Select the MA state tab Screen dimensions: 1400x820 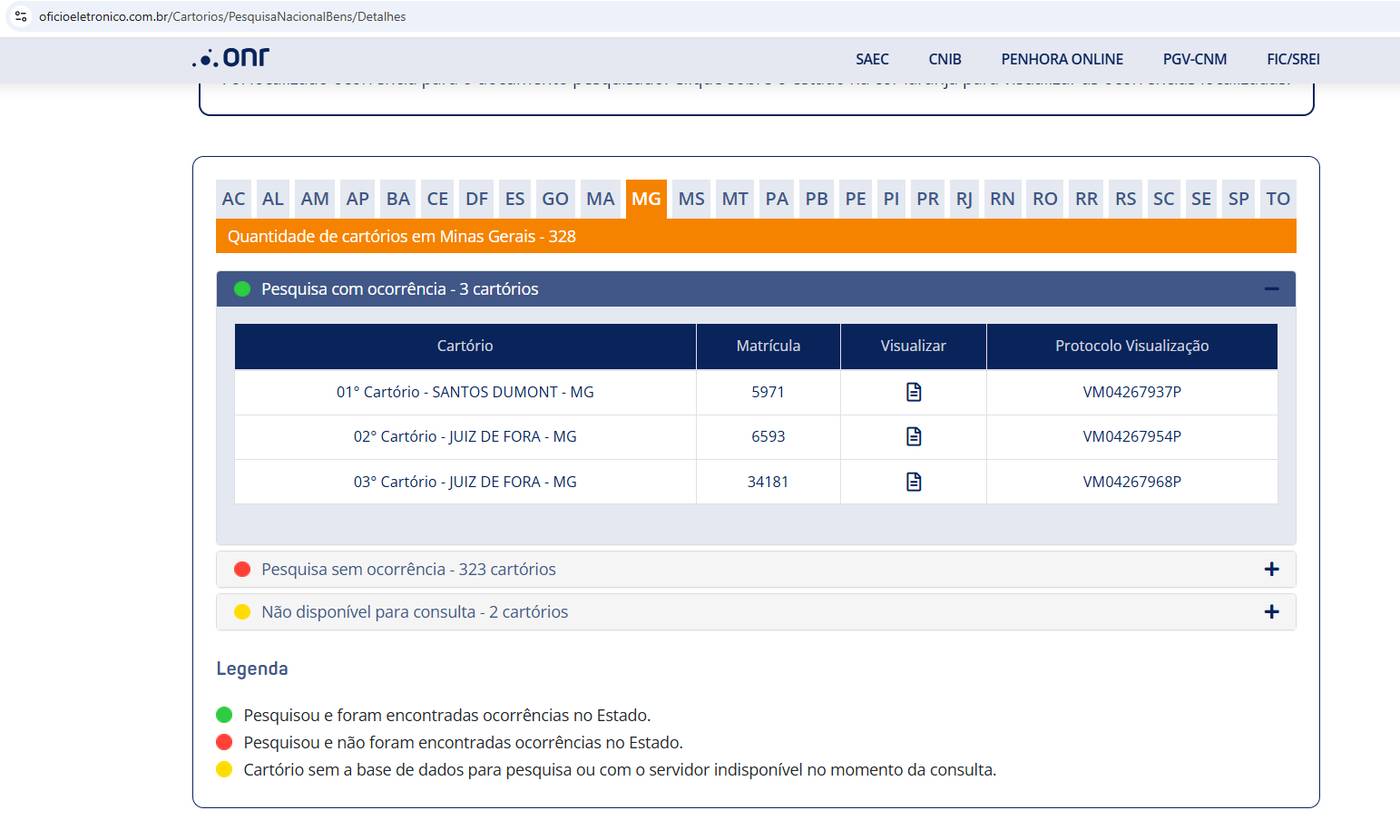(x=601, y=199)
